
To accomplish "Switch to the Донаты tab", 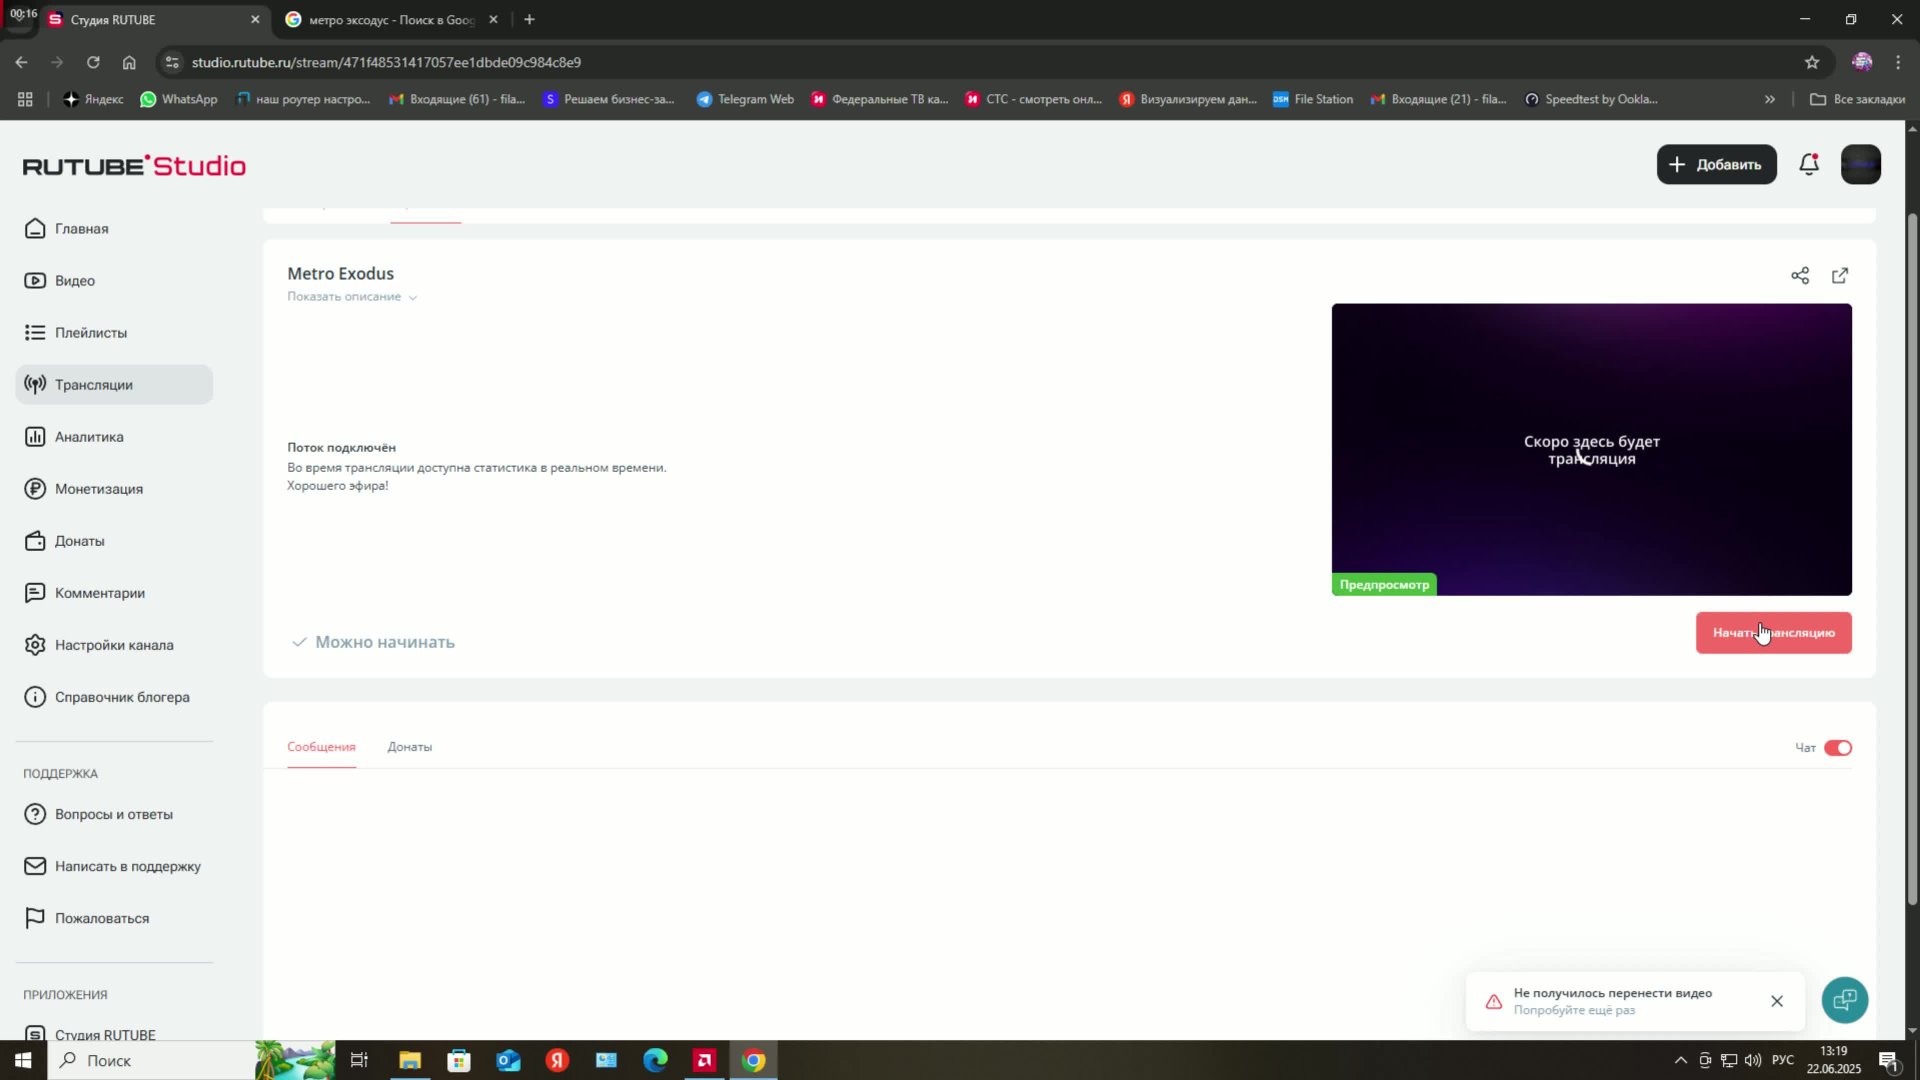I will [x=409, y=747].
